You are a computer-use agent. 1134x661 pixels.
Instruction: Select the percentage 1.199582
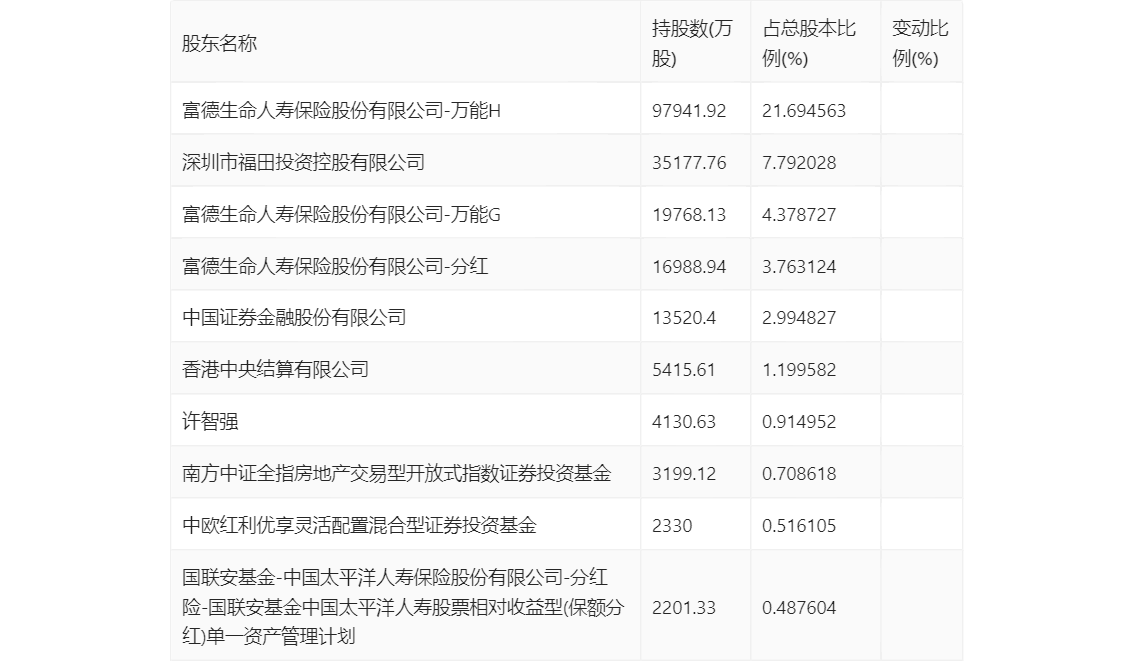click(x=798, y=370)
